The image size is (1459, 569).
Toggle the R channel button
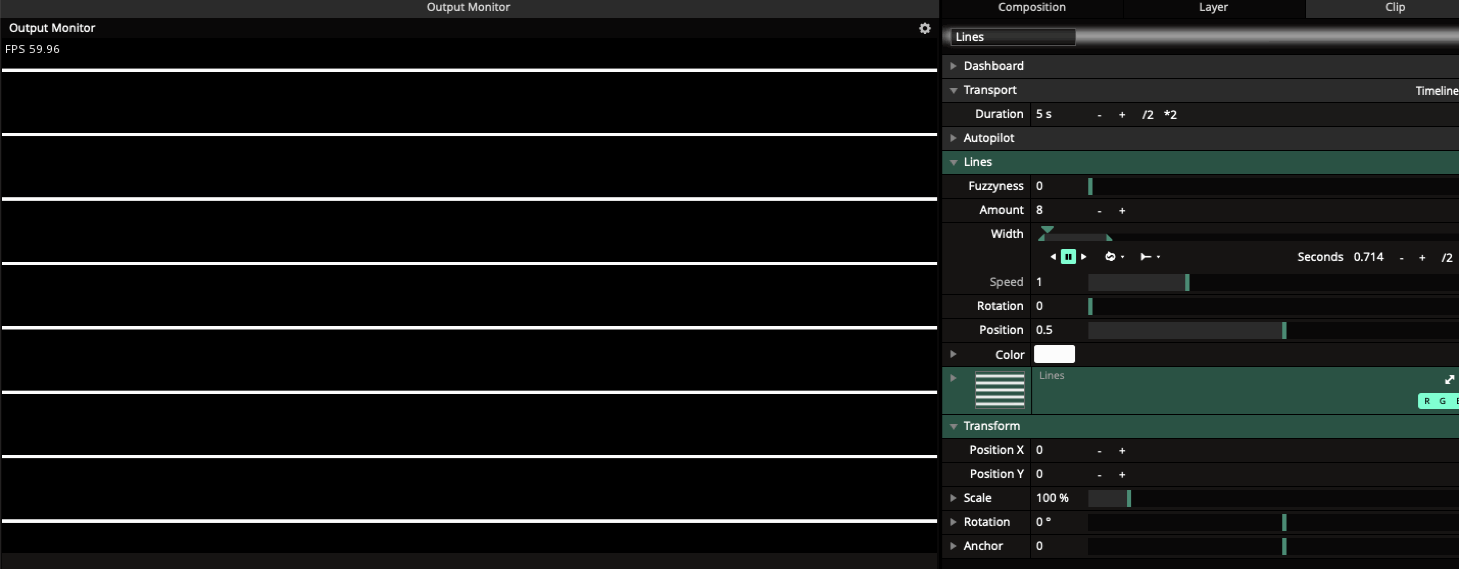(1427, 401)
